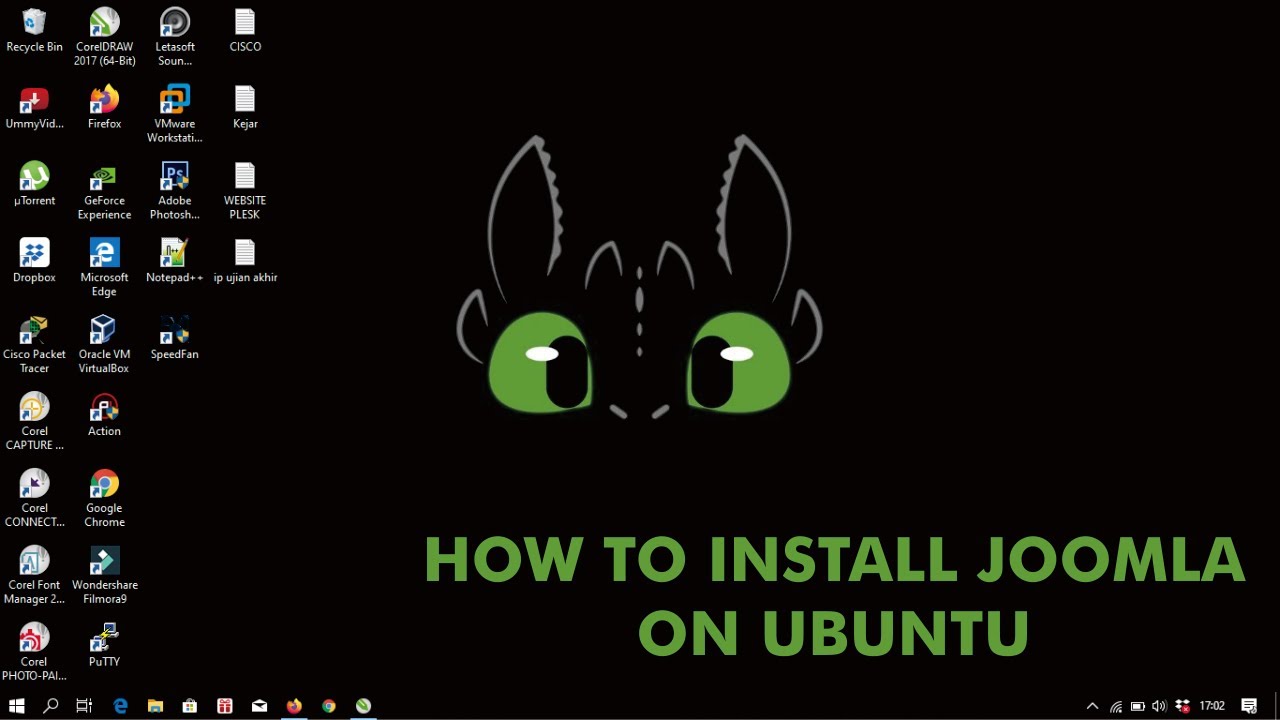Select the Corel CAPTURE desktop shortcut
The image size is (1280, 720).
coord(34,422)
